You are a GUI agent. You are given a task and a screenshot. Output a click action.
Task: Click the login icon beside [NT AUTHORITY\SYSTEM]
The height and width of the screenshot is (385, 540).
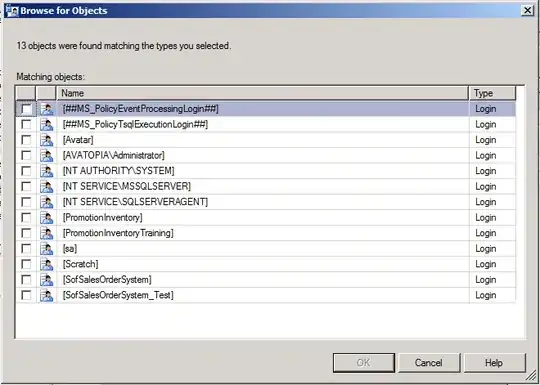point(46,171)
